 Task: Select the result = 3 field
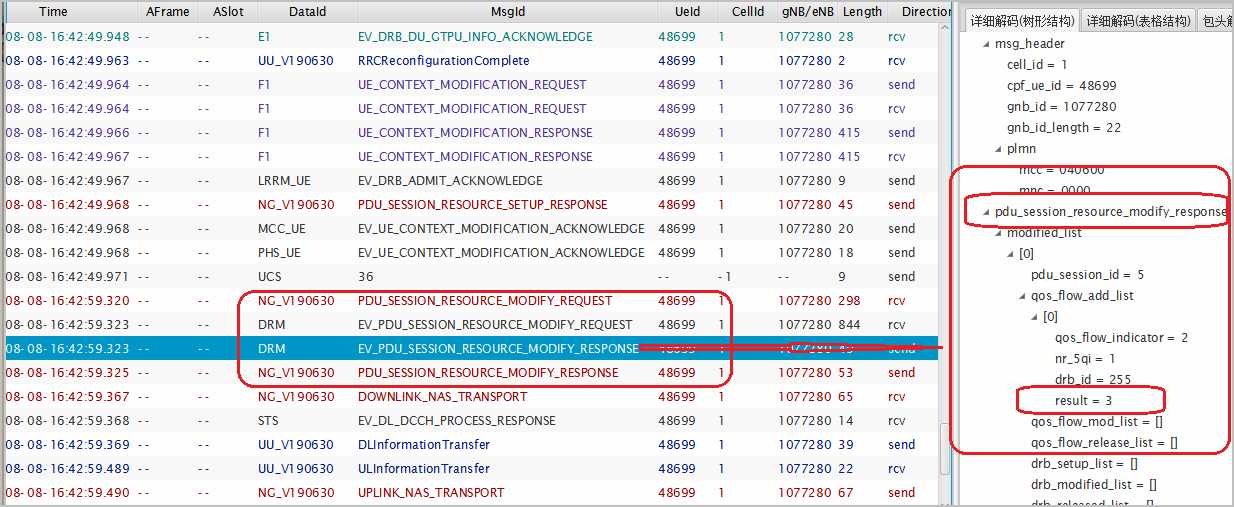pos(1089,401)
